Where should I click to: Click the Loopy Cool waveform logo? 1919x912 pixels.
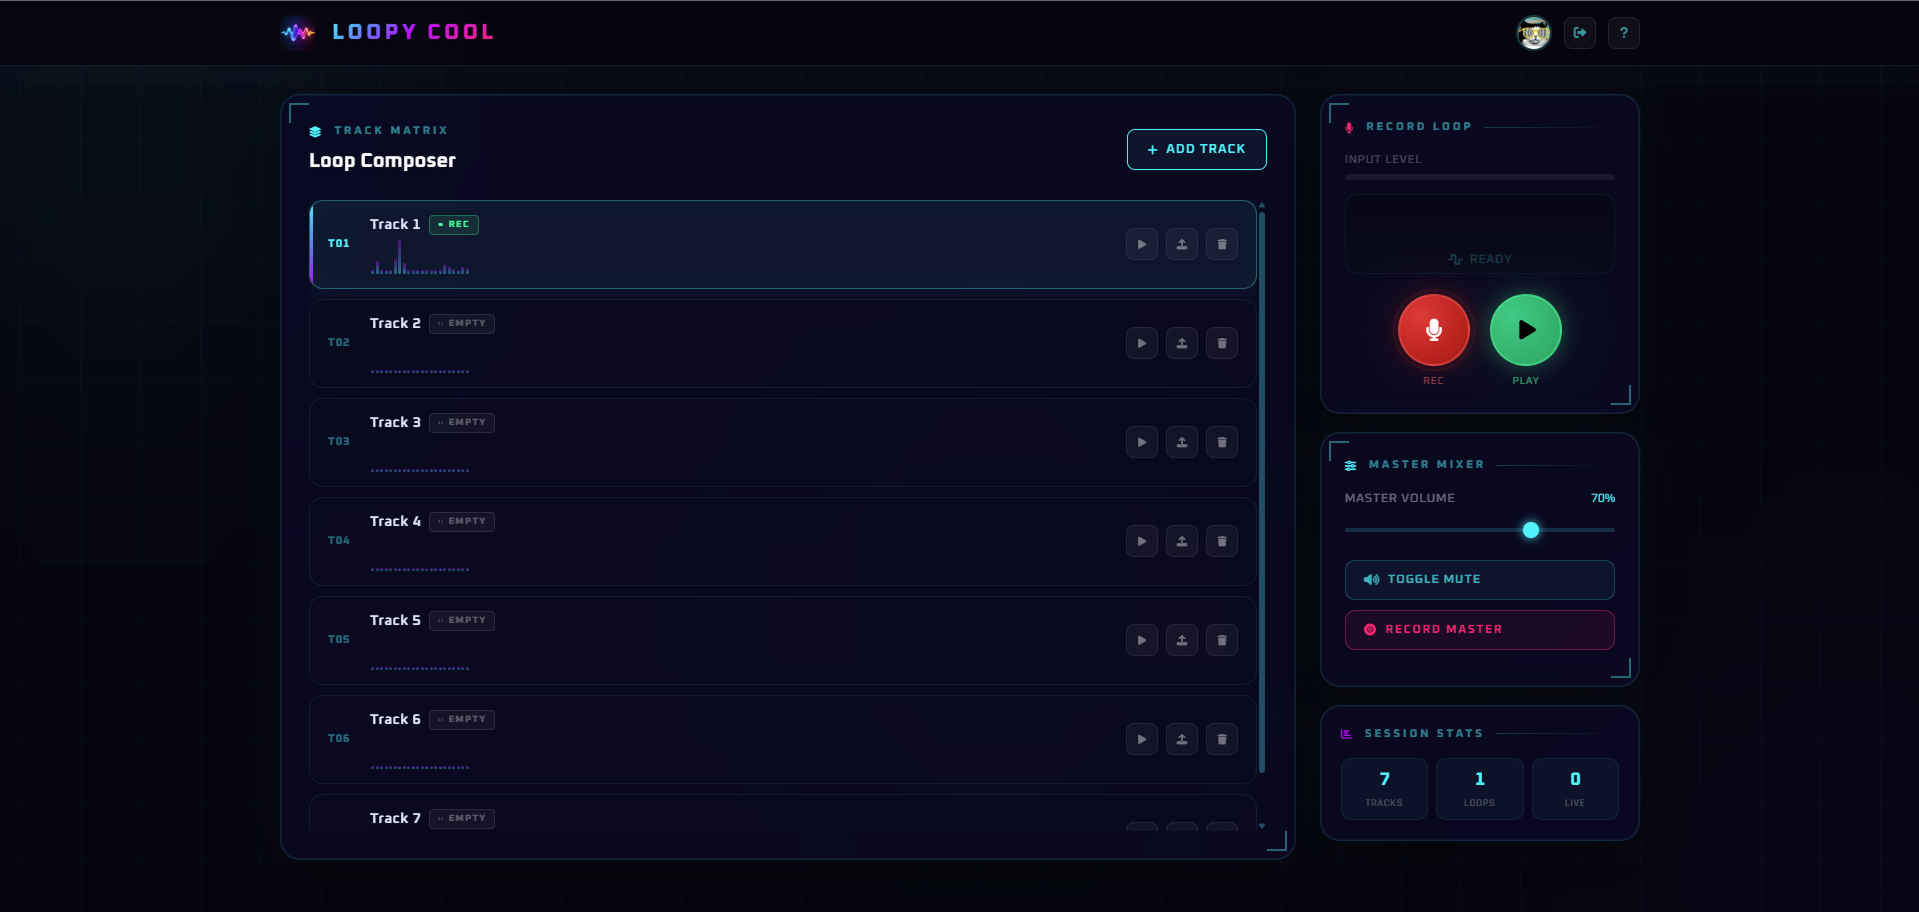click(298, 33)
